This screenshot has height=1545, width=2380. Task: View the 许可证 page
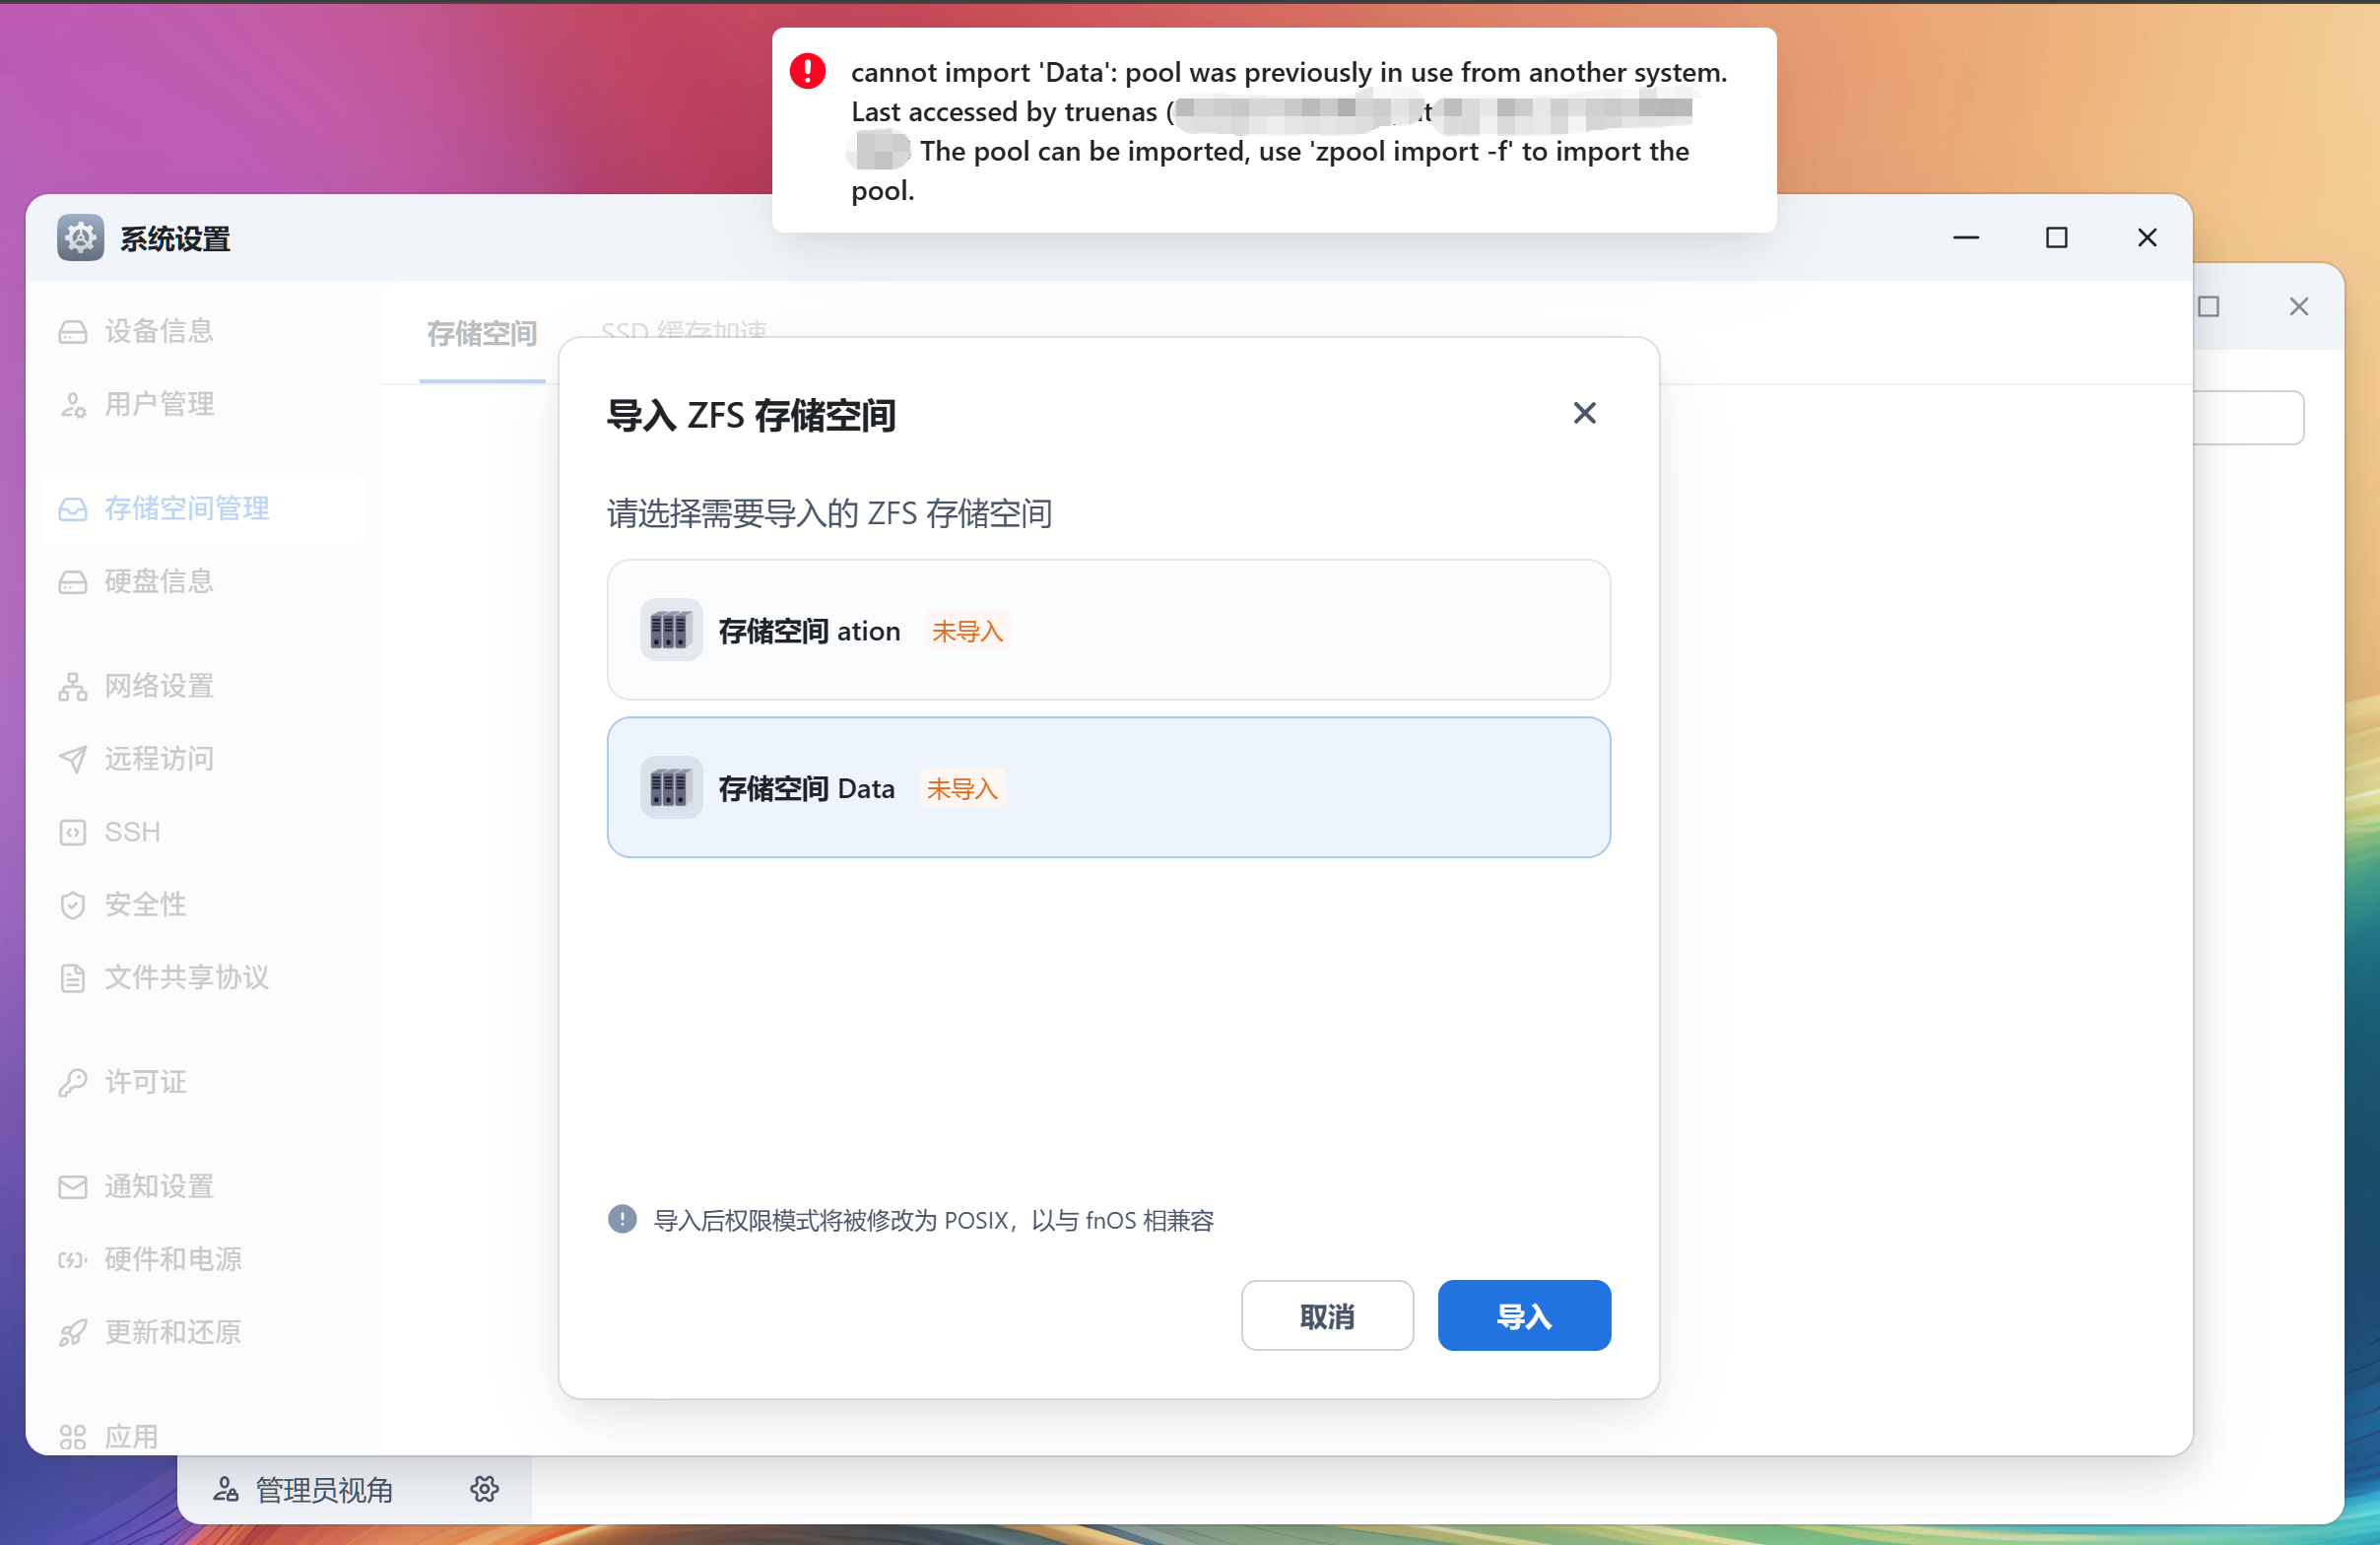click(x=146, y=1081)
